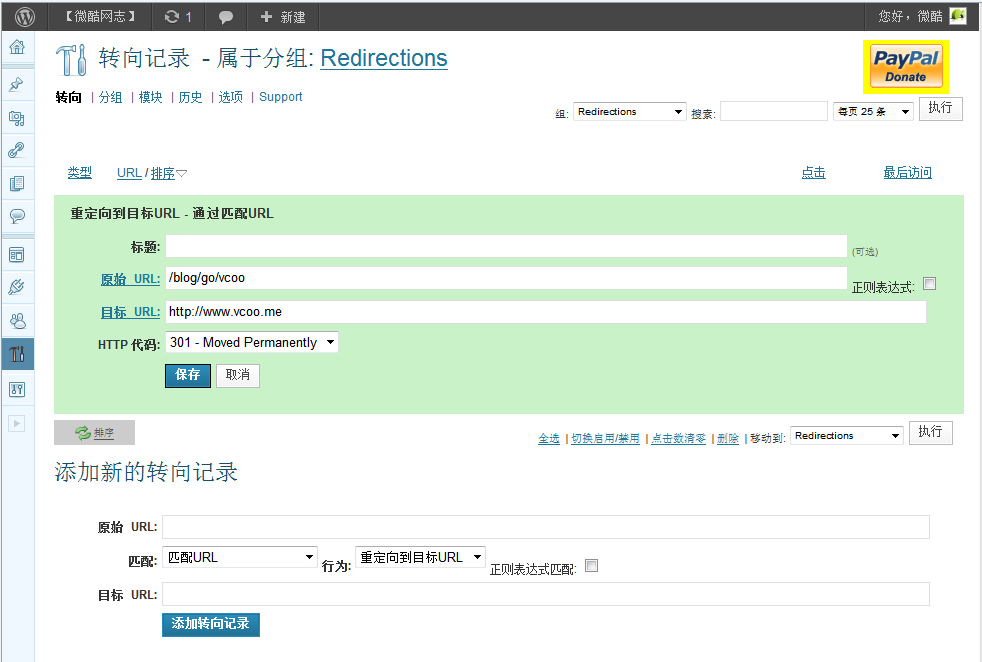Click the 搜索 text field at top

[773, 112]
